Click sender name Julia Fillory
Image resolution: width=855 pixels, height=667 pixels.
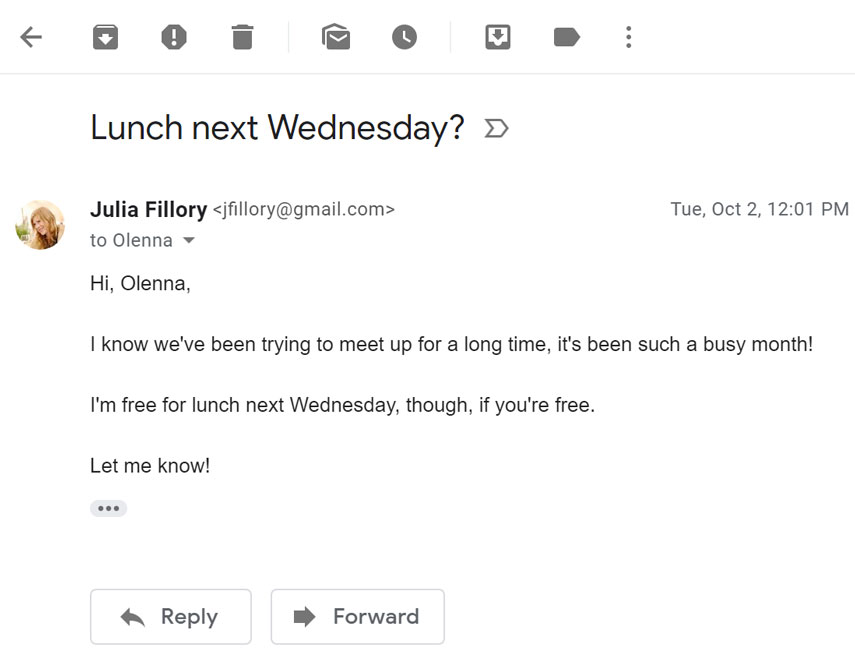[x=148, y=209]
